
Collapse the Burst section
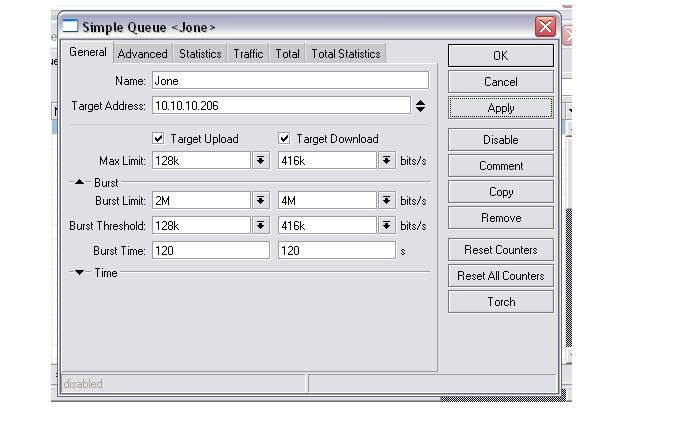80,182
